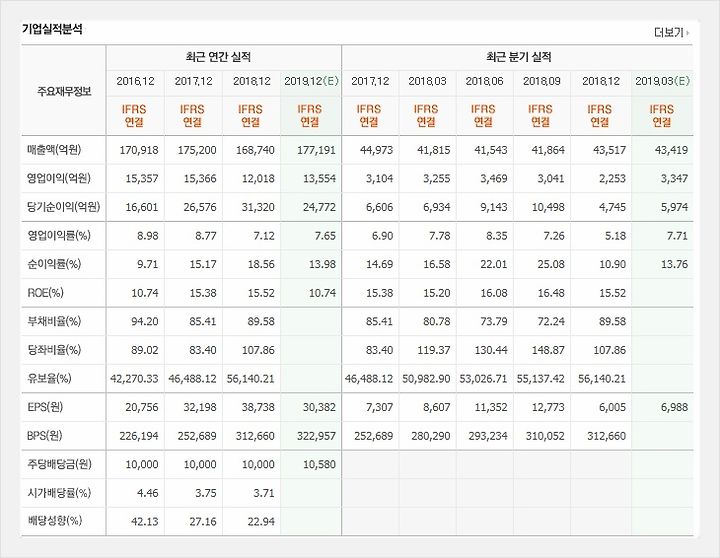Select payout ratio value 22.94
The width and height of the screenshot is (720, 558).
point(261,522)
